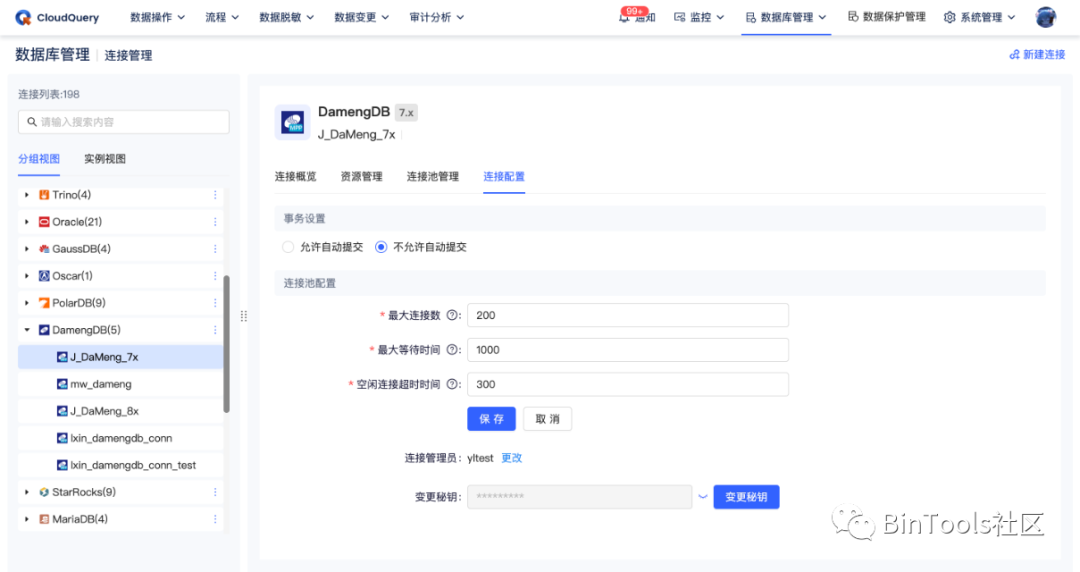Switch to the 连接概览 tab

pyautogui.click(x=295, y=176)
